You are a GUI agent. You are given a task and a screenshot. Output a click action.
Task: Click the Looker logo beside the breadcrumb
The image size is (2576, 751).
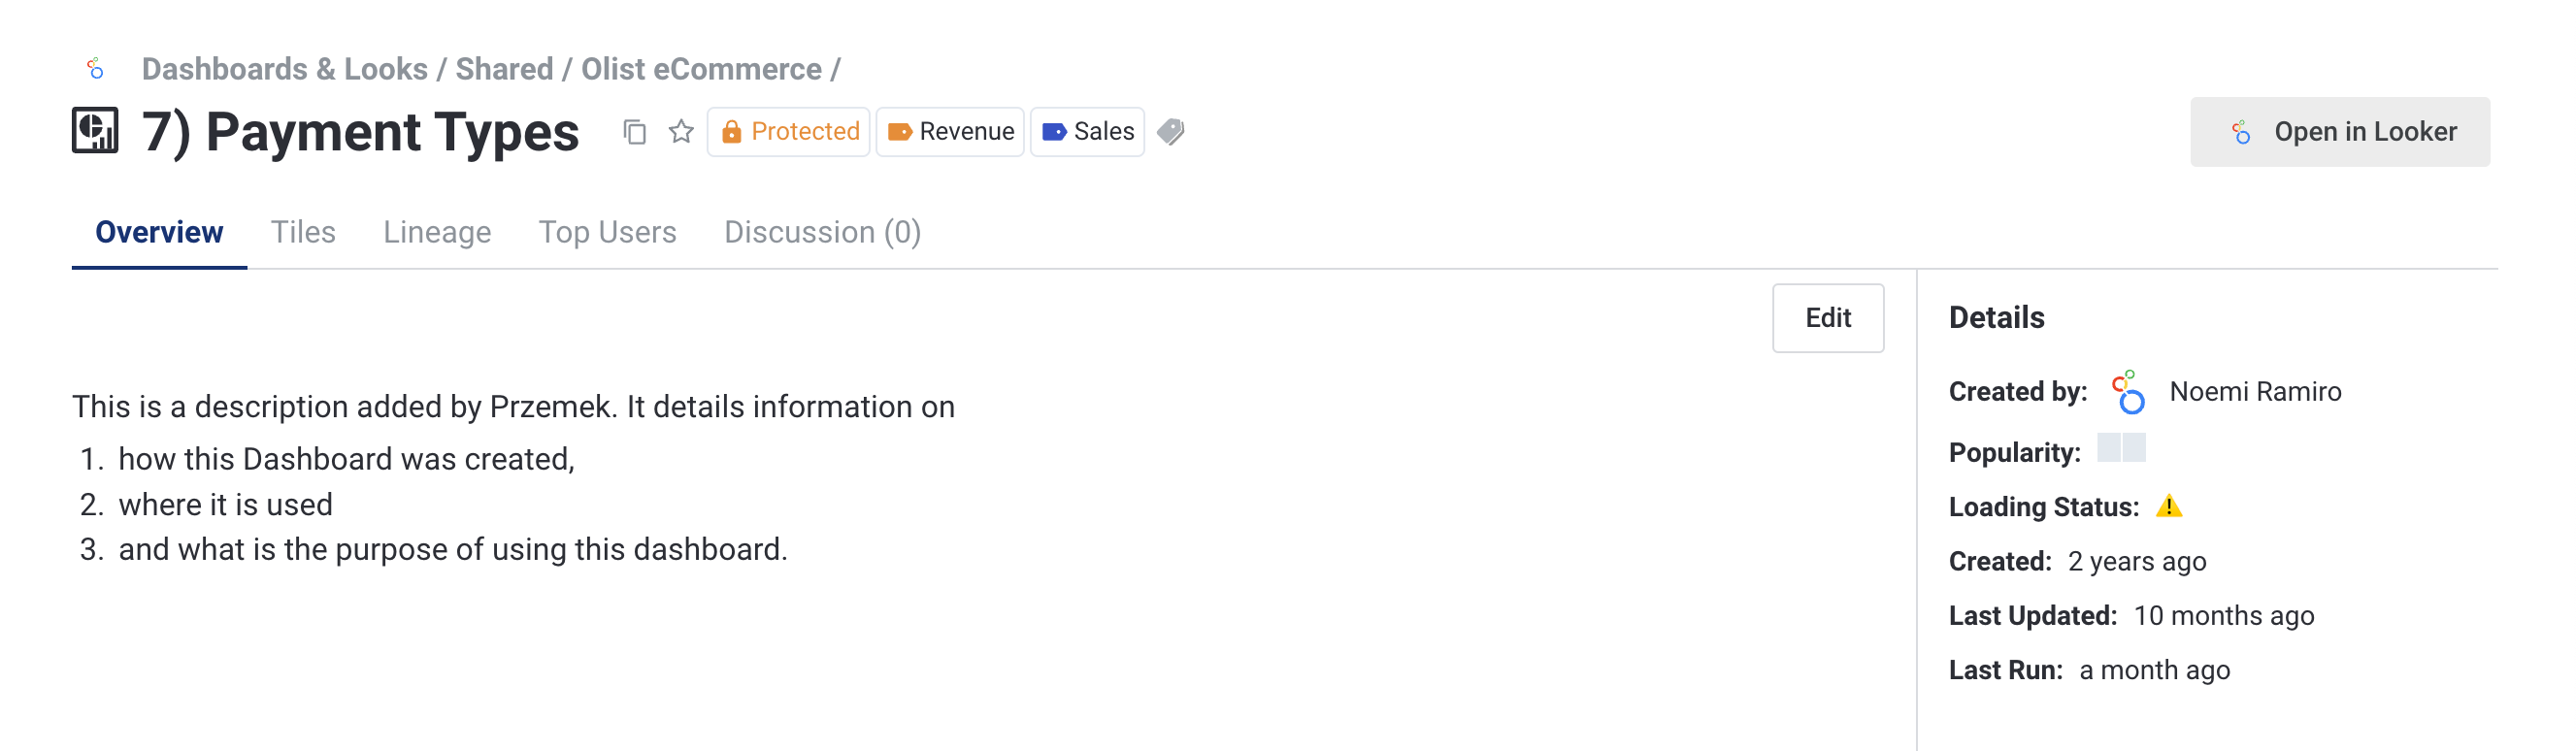[x=96, y=69]
